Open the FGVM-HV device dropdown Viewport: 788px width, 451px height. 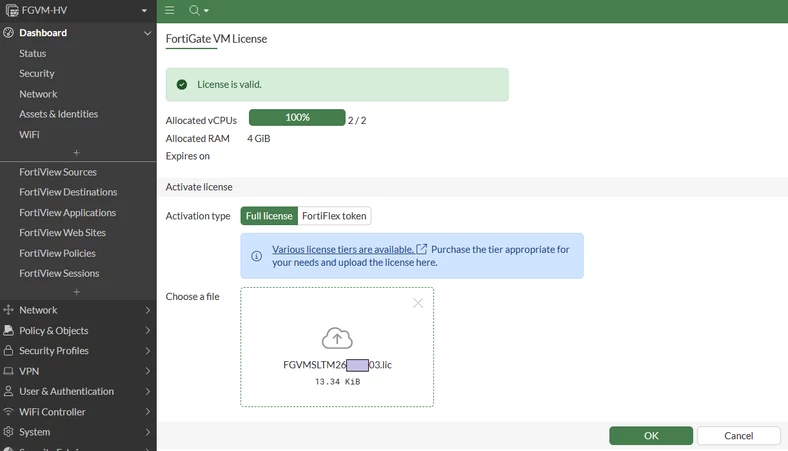144,11
